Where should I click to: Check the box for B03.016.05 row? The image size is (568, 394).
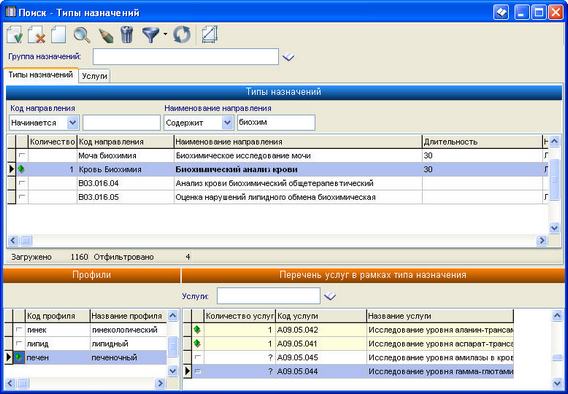tap(22, 197)
